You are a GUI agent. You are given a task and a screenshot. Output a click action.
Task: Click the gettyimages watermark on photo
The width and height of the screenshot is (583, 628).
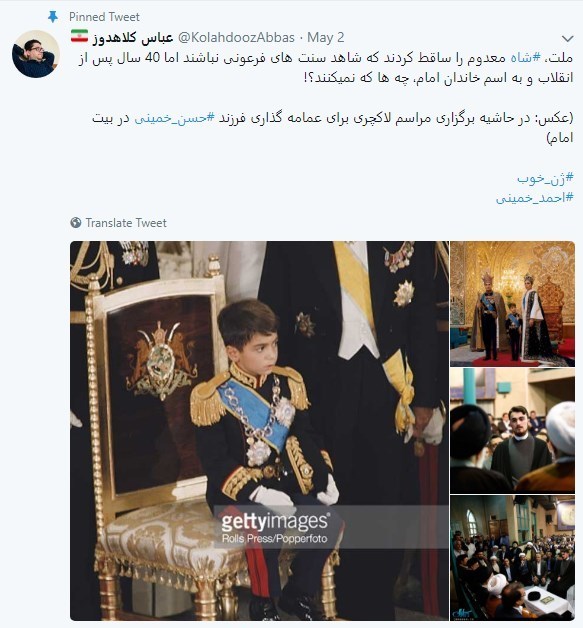275,527
